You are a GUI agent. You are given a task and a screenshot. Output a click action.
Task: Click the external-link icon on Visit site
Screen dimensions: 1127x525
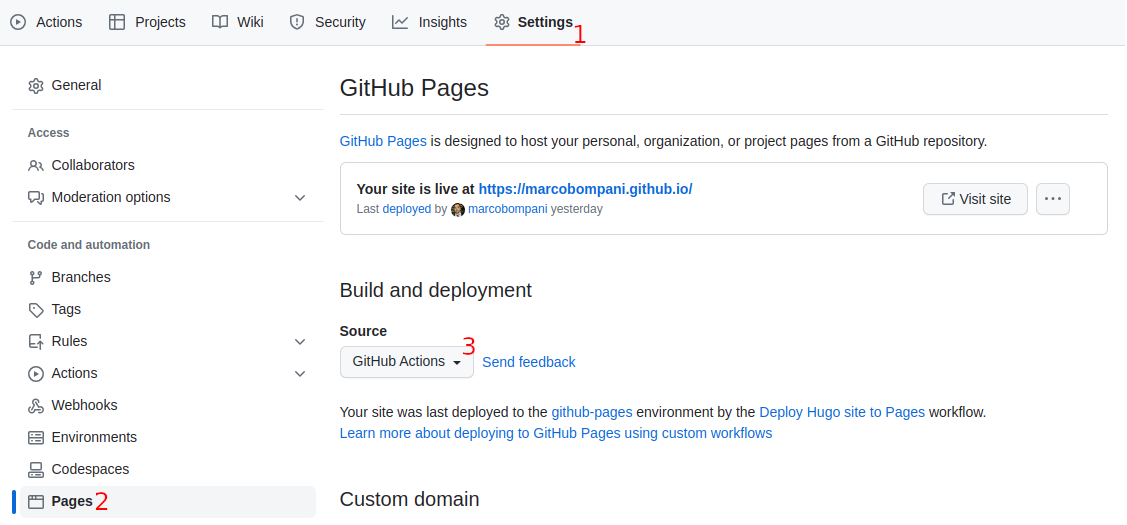[x=948, y=198]
